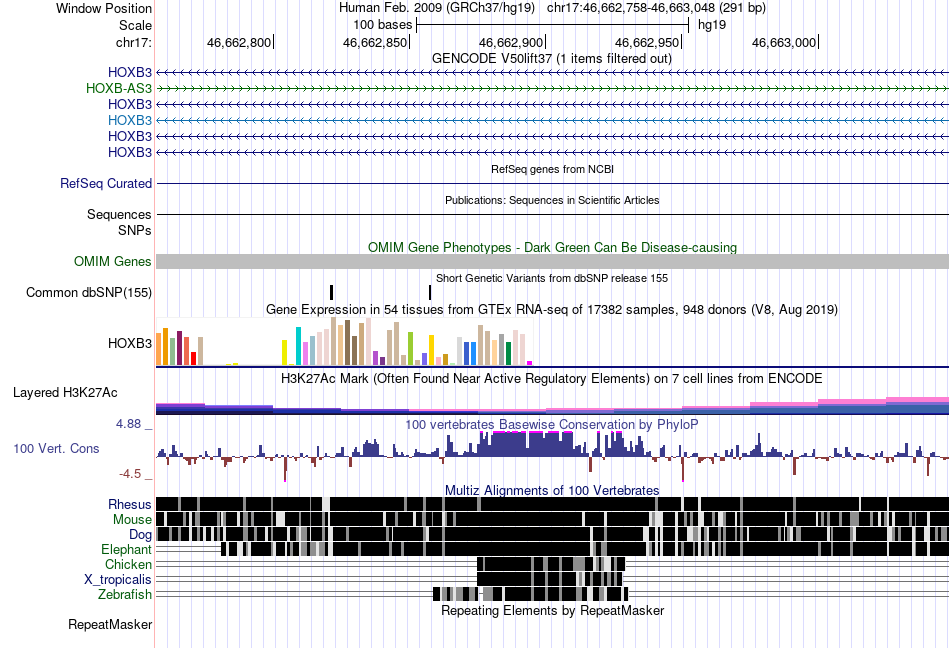Click Short Genetic Variants from dbSNP title

point(552,279)
